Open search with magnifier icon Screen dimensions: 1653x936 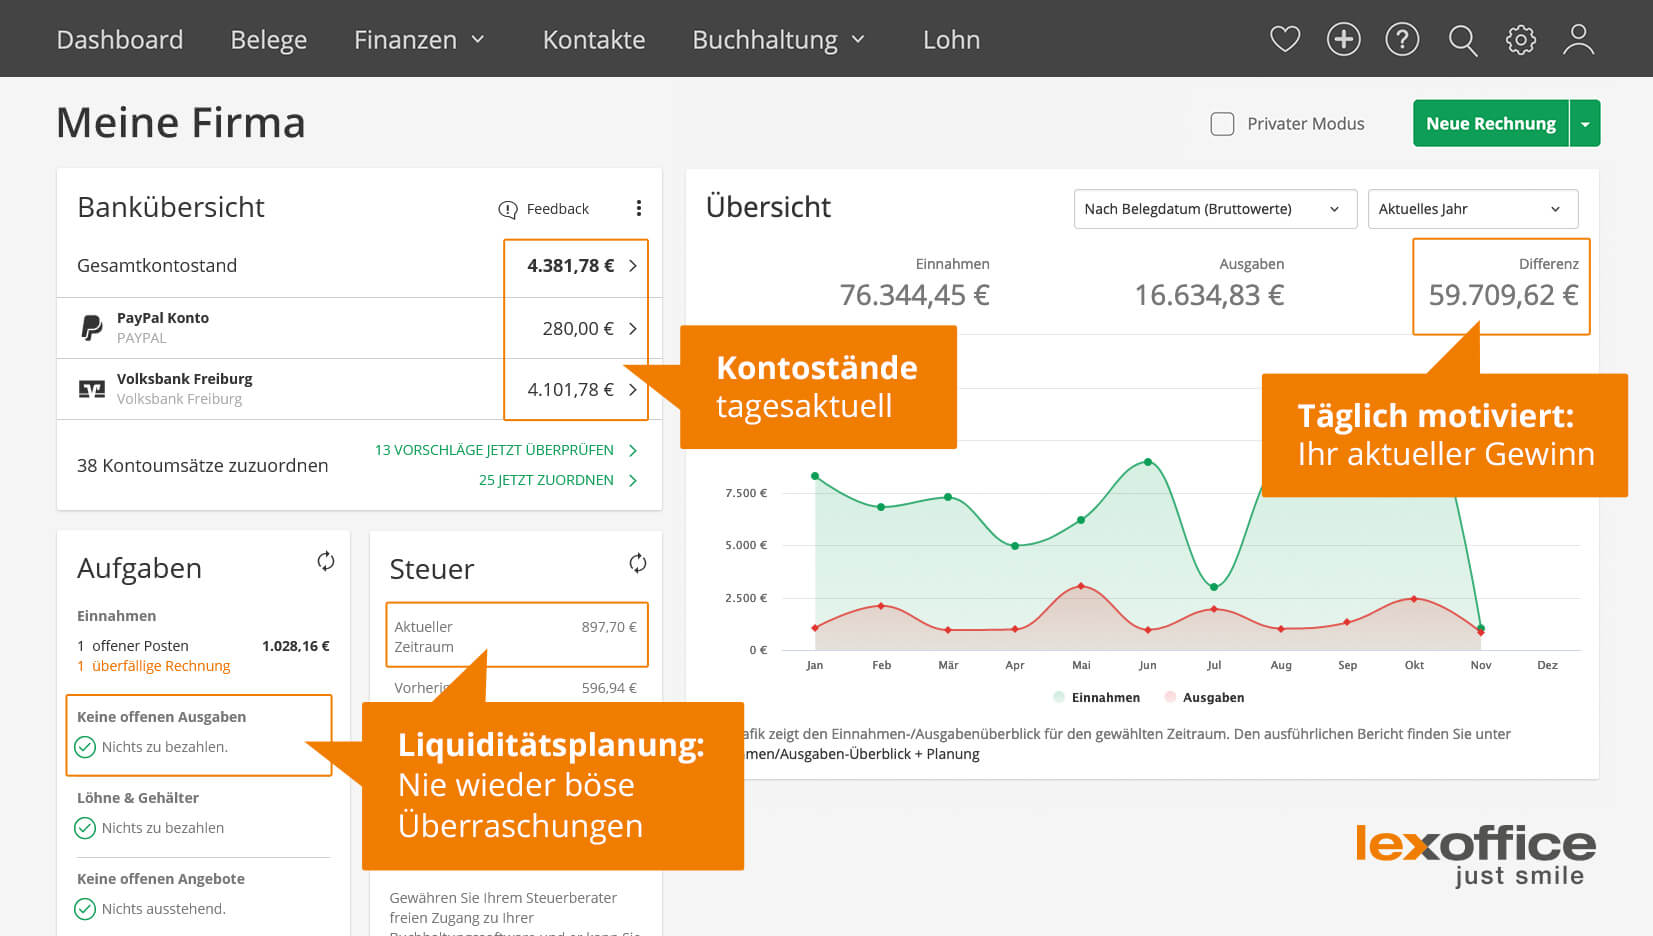pos(1462,40)
